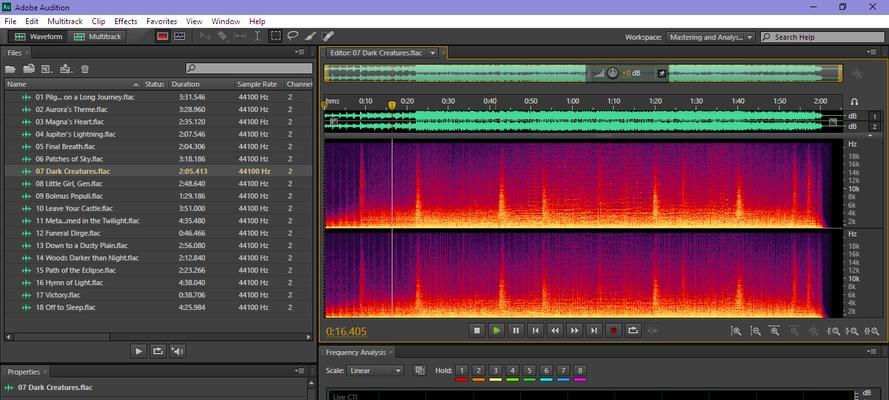This screenshot has width=889, height=400.
Task: Toggle Hold button 8 (magenta)
Action: click(579, 371)
